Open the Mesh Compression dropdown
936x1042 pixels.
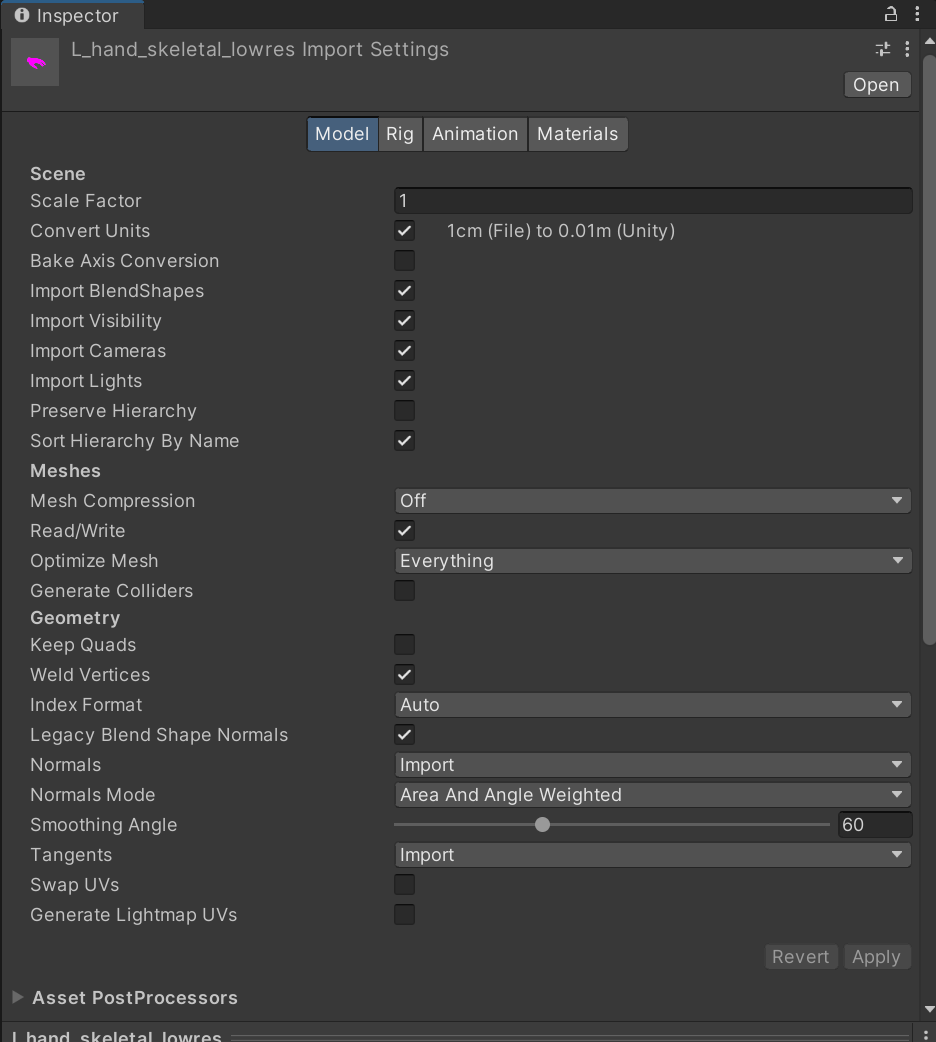pyautogui.click(x=653, y=500)
